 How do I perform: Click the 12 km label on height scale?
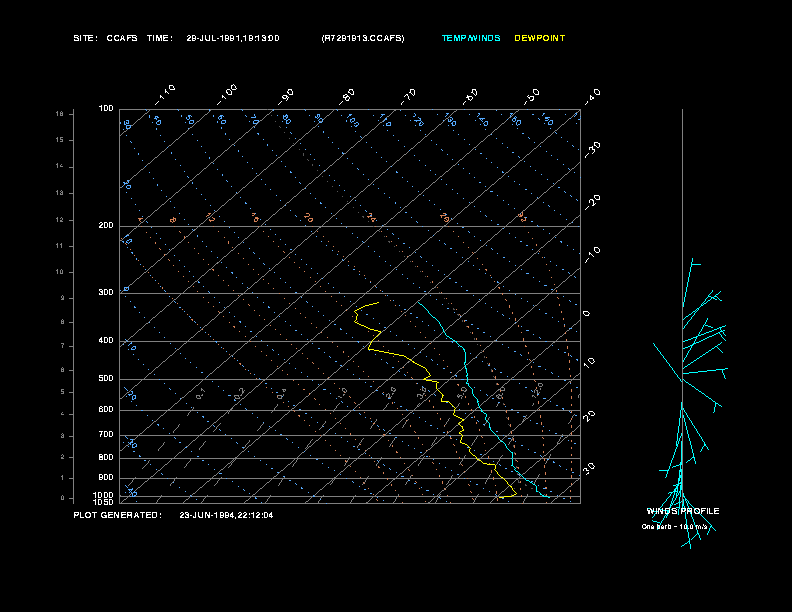(x=60, y=220)
